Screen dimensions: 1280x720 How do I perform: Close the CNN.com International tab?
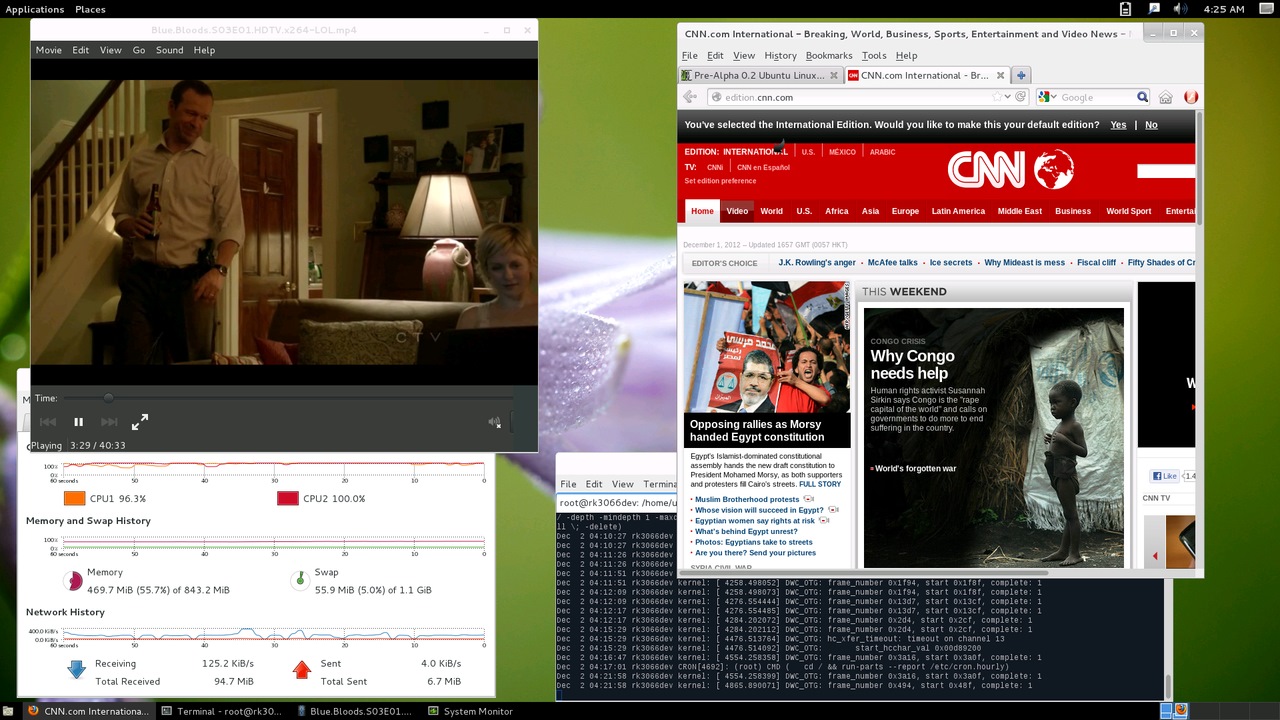click(1001, 75)
